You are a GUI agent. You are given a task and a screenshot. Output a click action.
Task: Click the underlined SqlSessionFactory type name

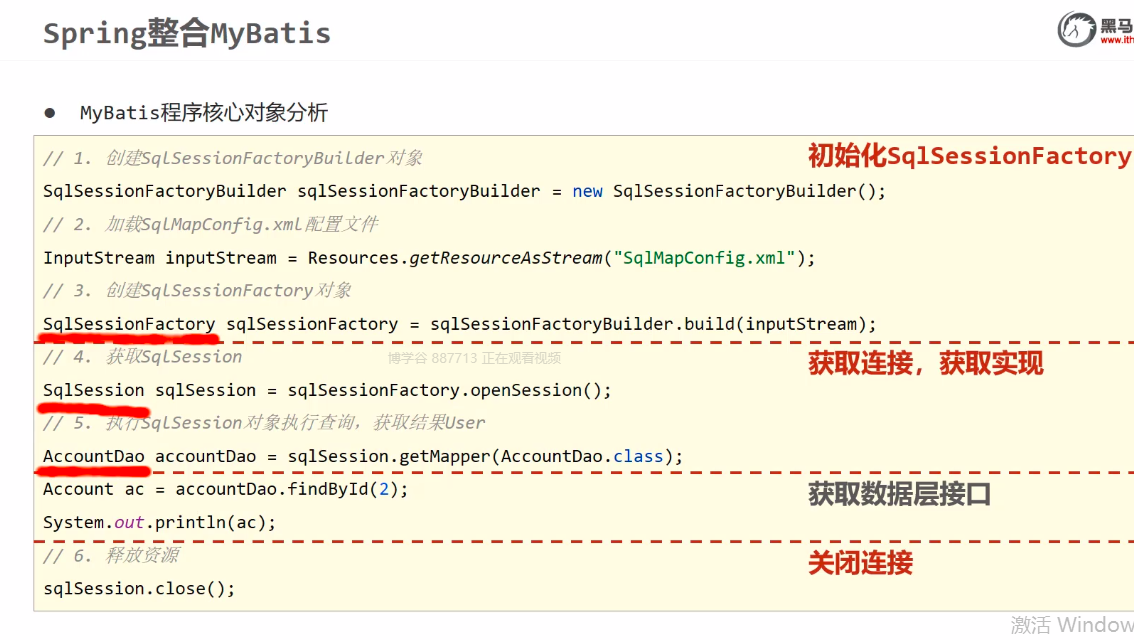[x=129, y=324]
